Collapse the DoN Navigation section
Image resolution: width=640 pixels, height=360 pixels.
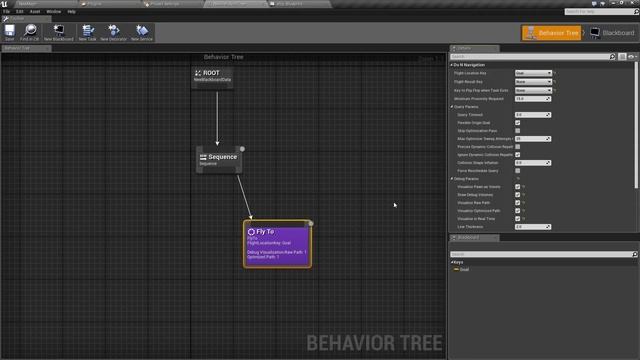tap(452, 65)
